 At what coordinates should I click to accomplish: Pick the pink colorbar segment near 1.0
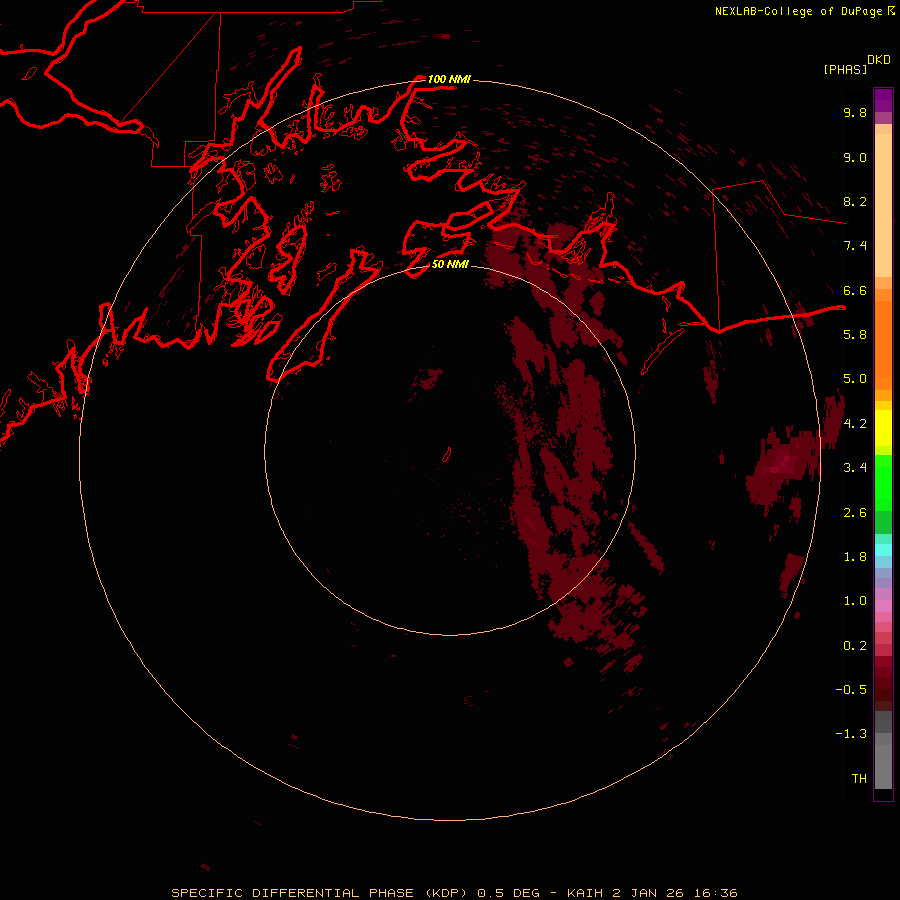pos(883,606)
